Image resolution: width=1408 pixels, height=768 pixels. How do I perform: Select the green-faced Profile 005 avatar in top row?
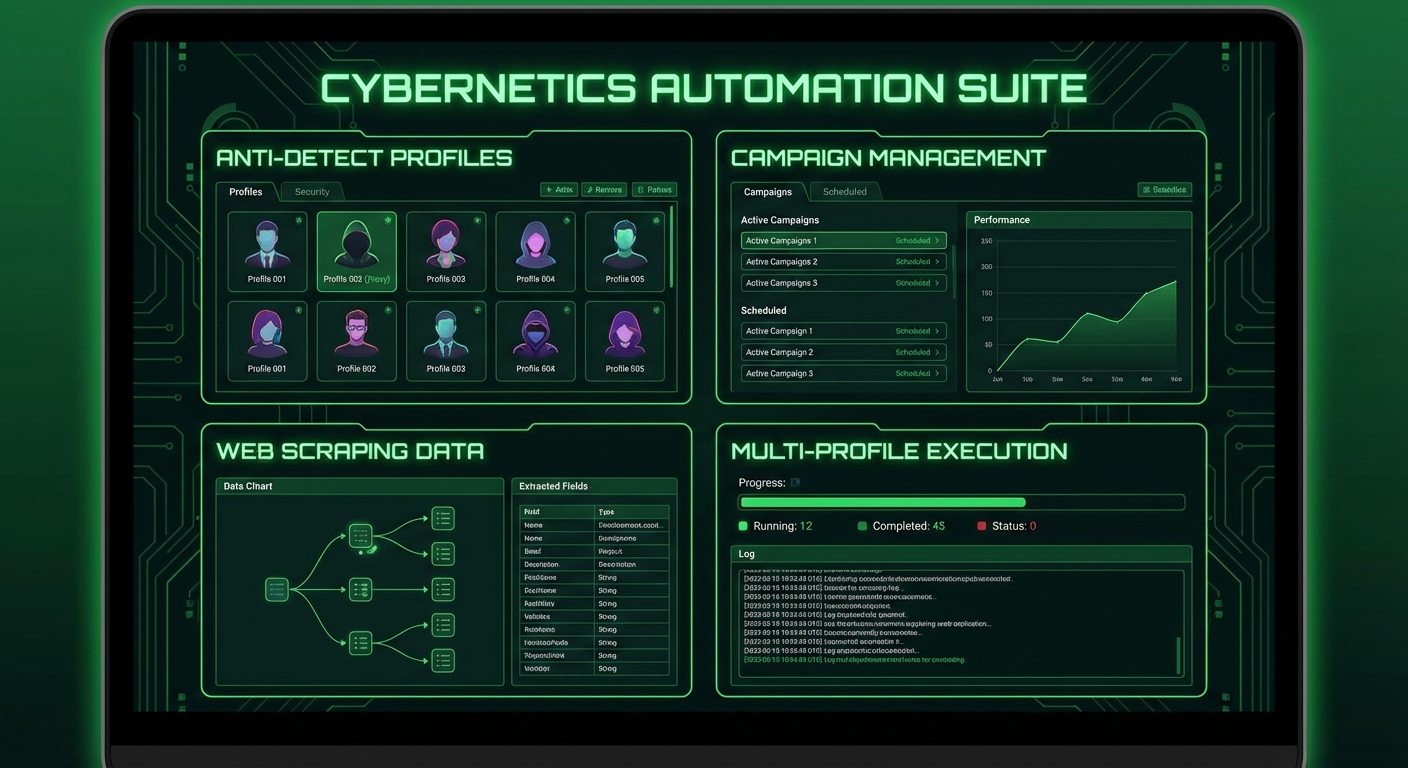625,244
